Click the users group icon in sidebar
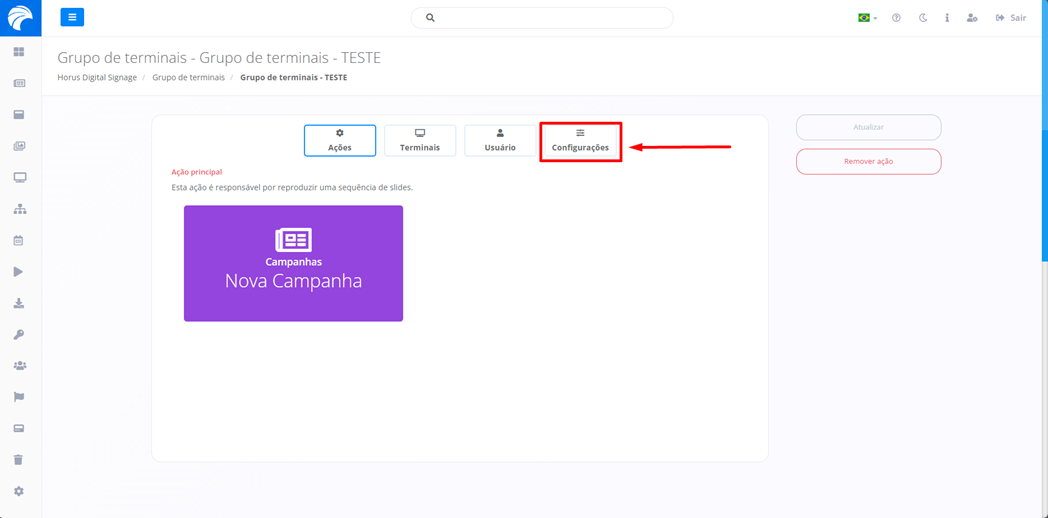1048x518 pixels. (x=19, y=366)
